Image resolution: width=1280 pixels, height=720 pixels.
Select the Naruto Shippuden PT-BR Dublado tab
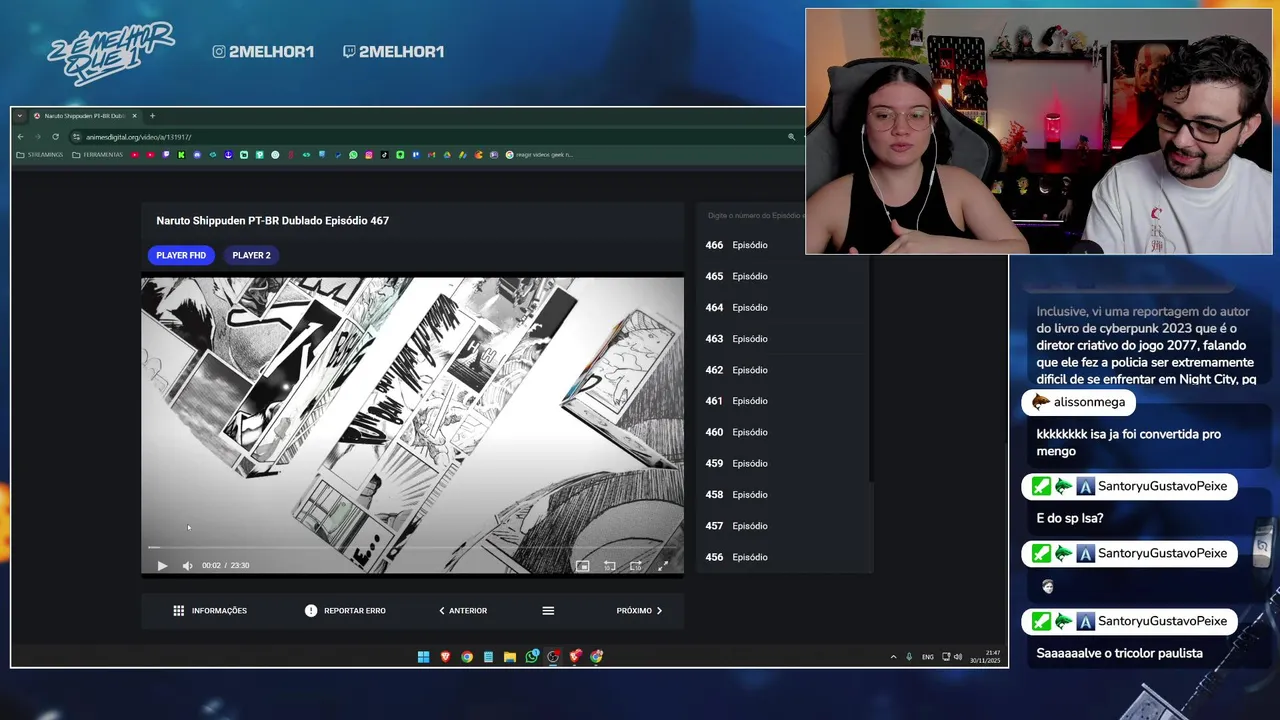[x=85, y=116]
